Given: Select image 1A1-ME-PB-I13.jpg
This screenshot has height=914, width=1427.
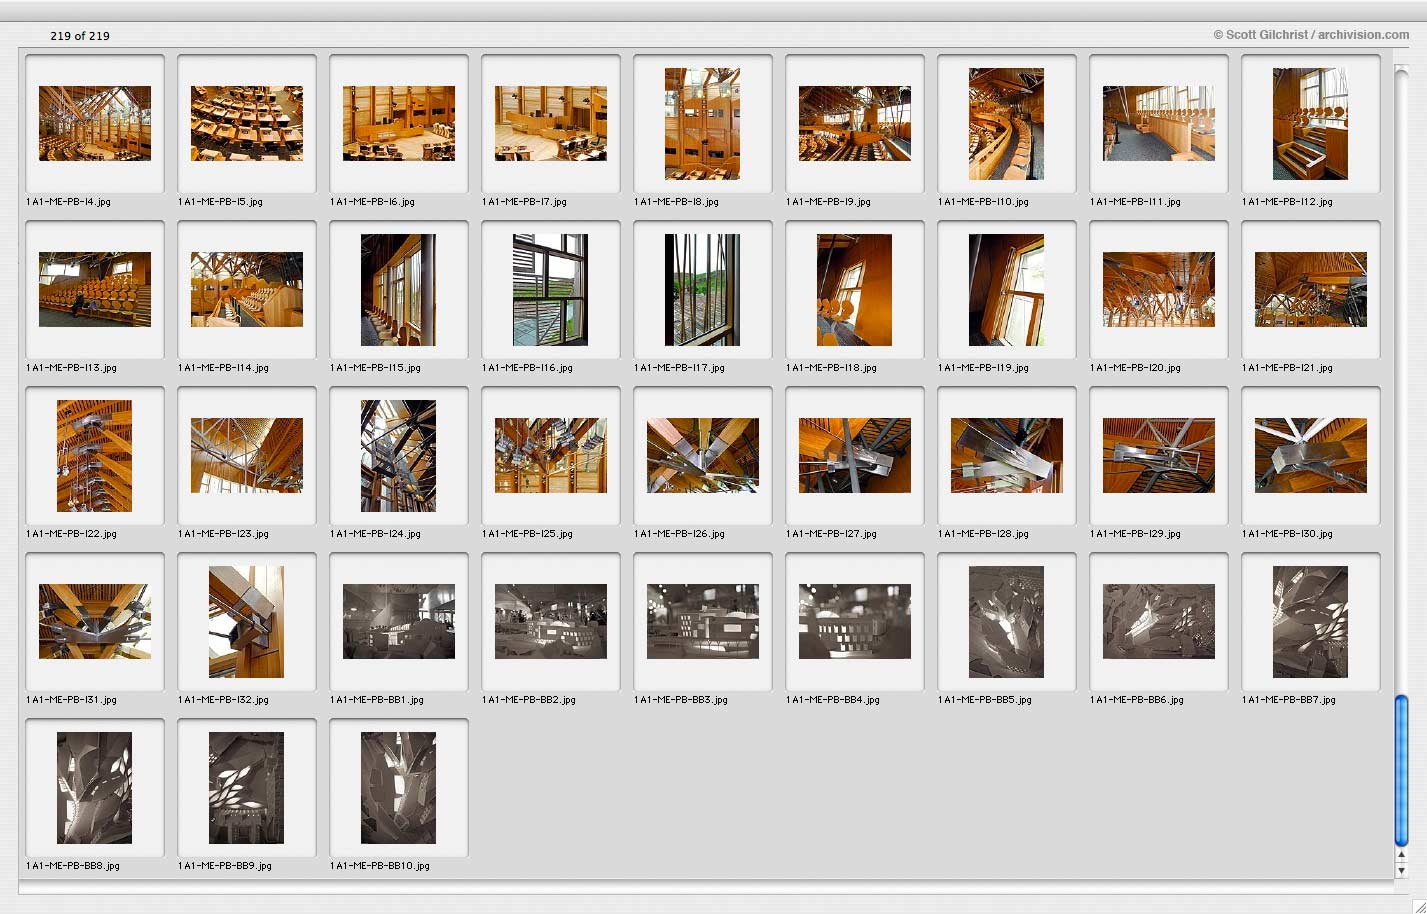Looking at the screenshot, I should point(95,290).
